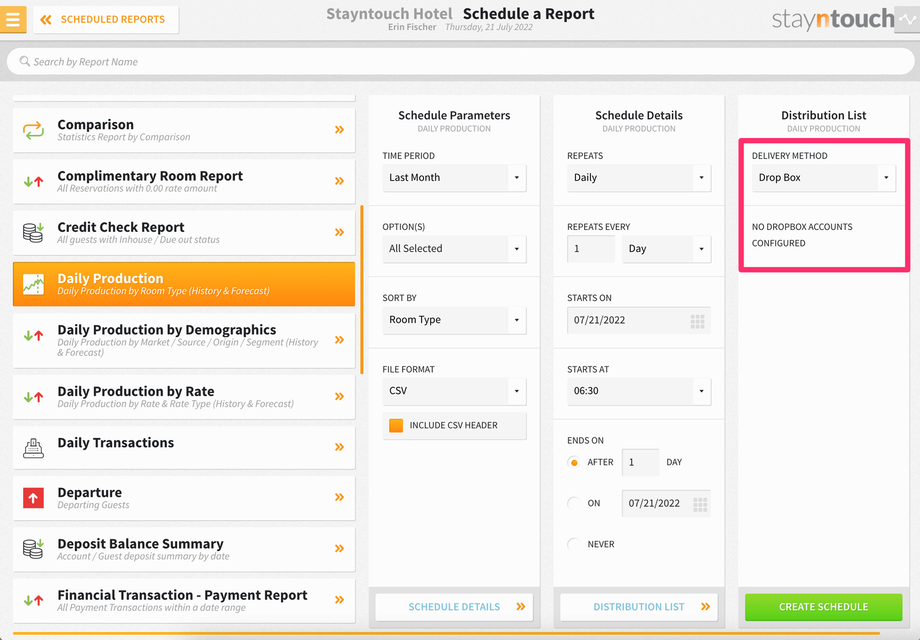
Task: Open Starts At time dropdown 06:30
Action: (639, 391)
